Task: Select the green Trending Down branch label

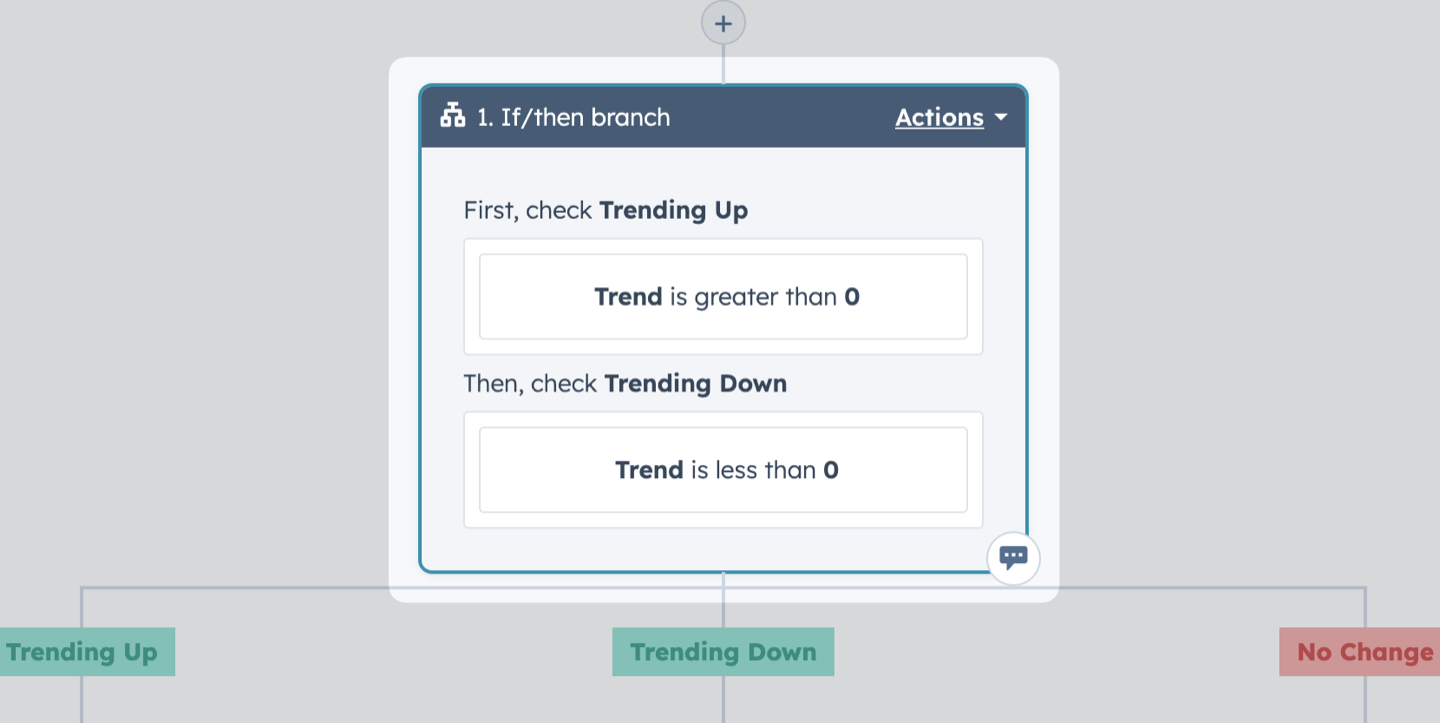Action: (723, 652)
